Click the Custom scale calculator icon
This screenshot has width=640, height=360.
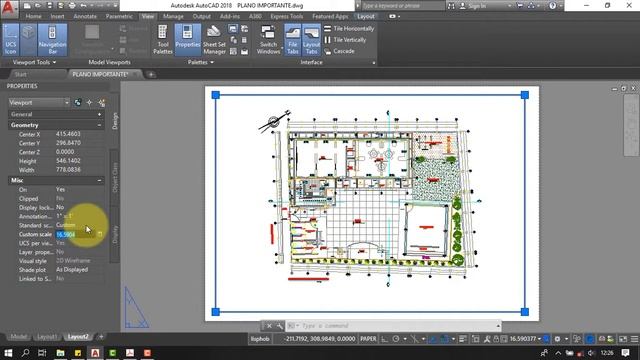100,234
